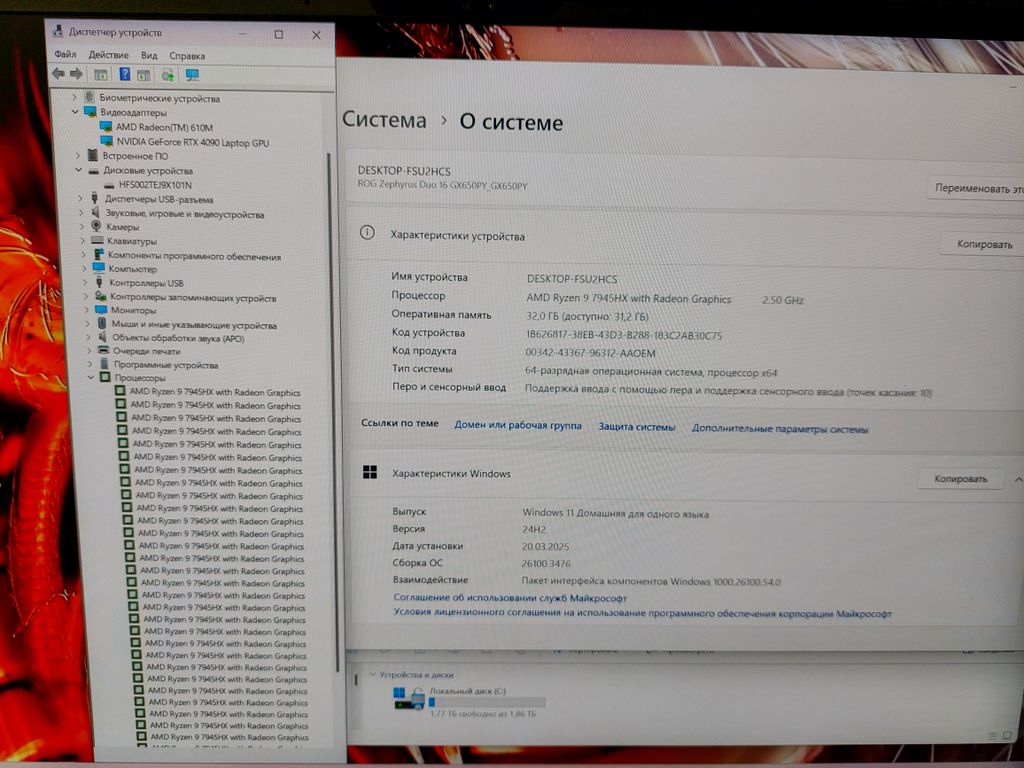The height and width of the screenshot is (768, 1024).
Task: Click the NVIDIA GeForce RTX 4090 adapter icon
Action: coord(107,141)
